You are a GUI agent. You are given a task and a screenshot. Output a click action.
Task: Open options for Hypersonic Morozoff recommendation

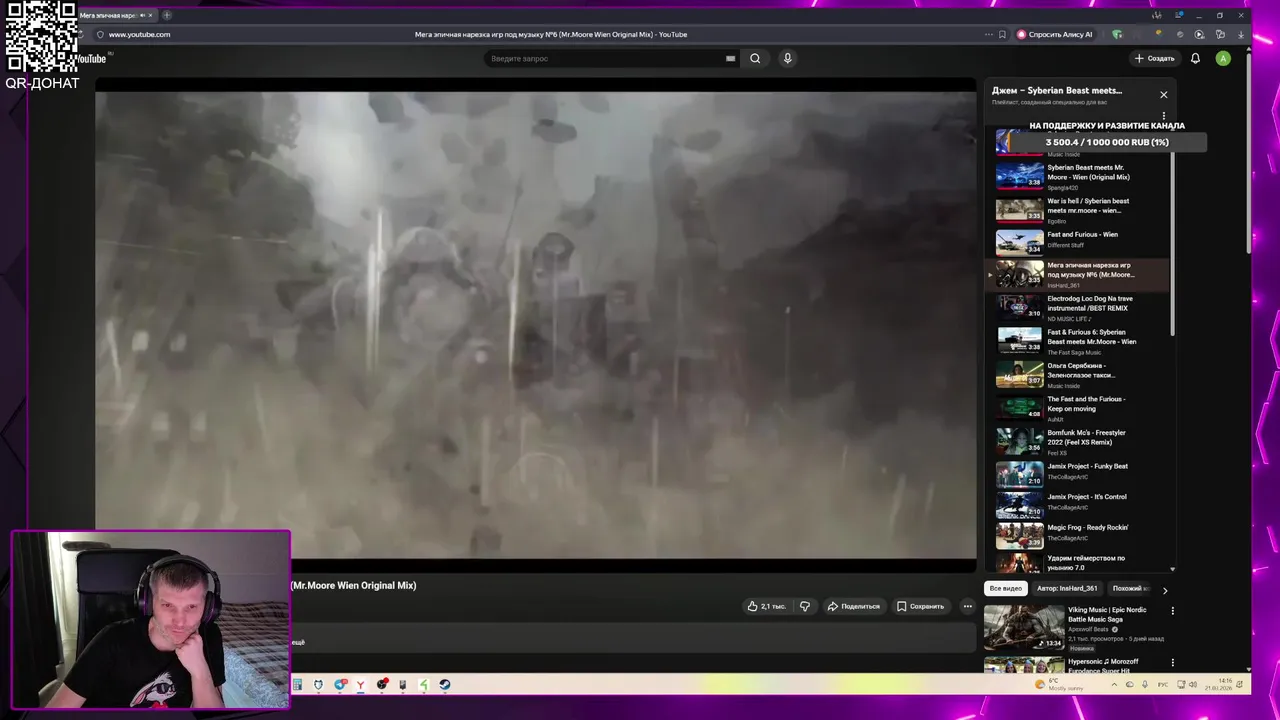click(x=1173, y=662)
